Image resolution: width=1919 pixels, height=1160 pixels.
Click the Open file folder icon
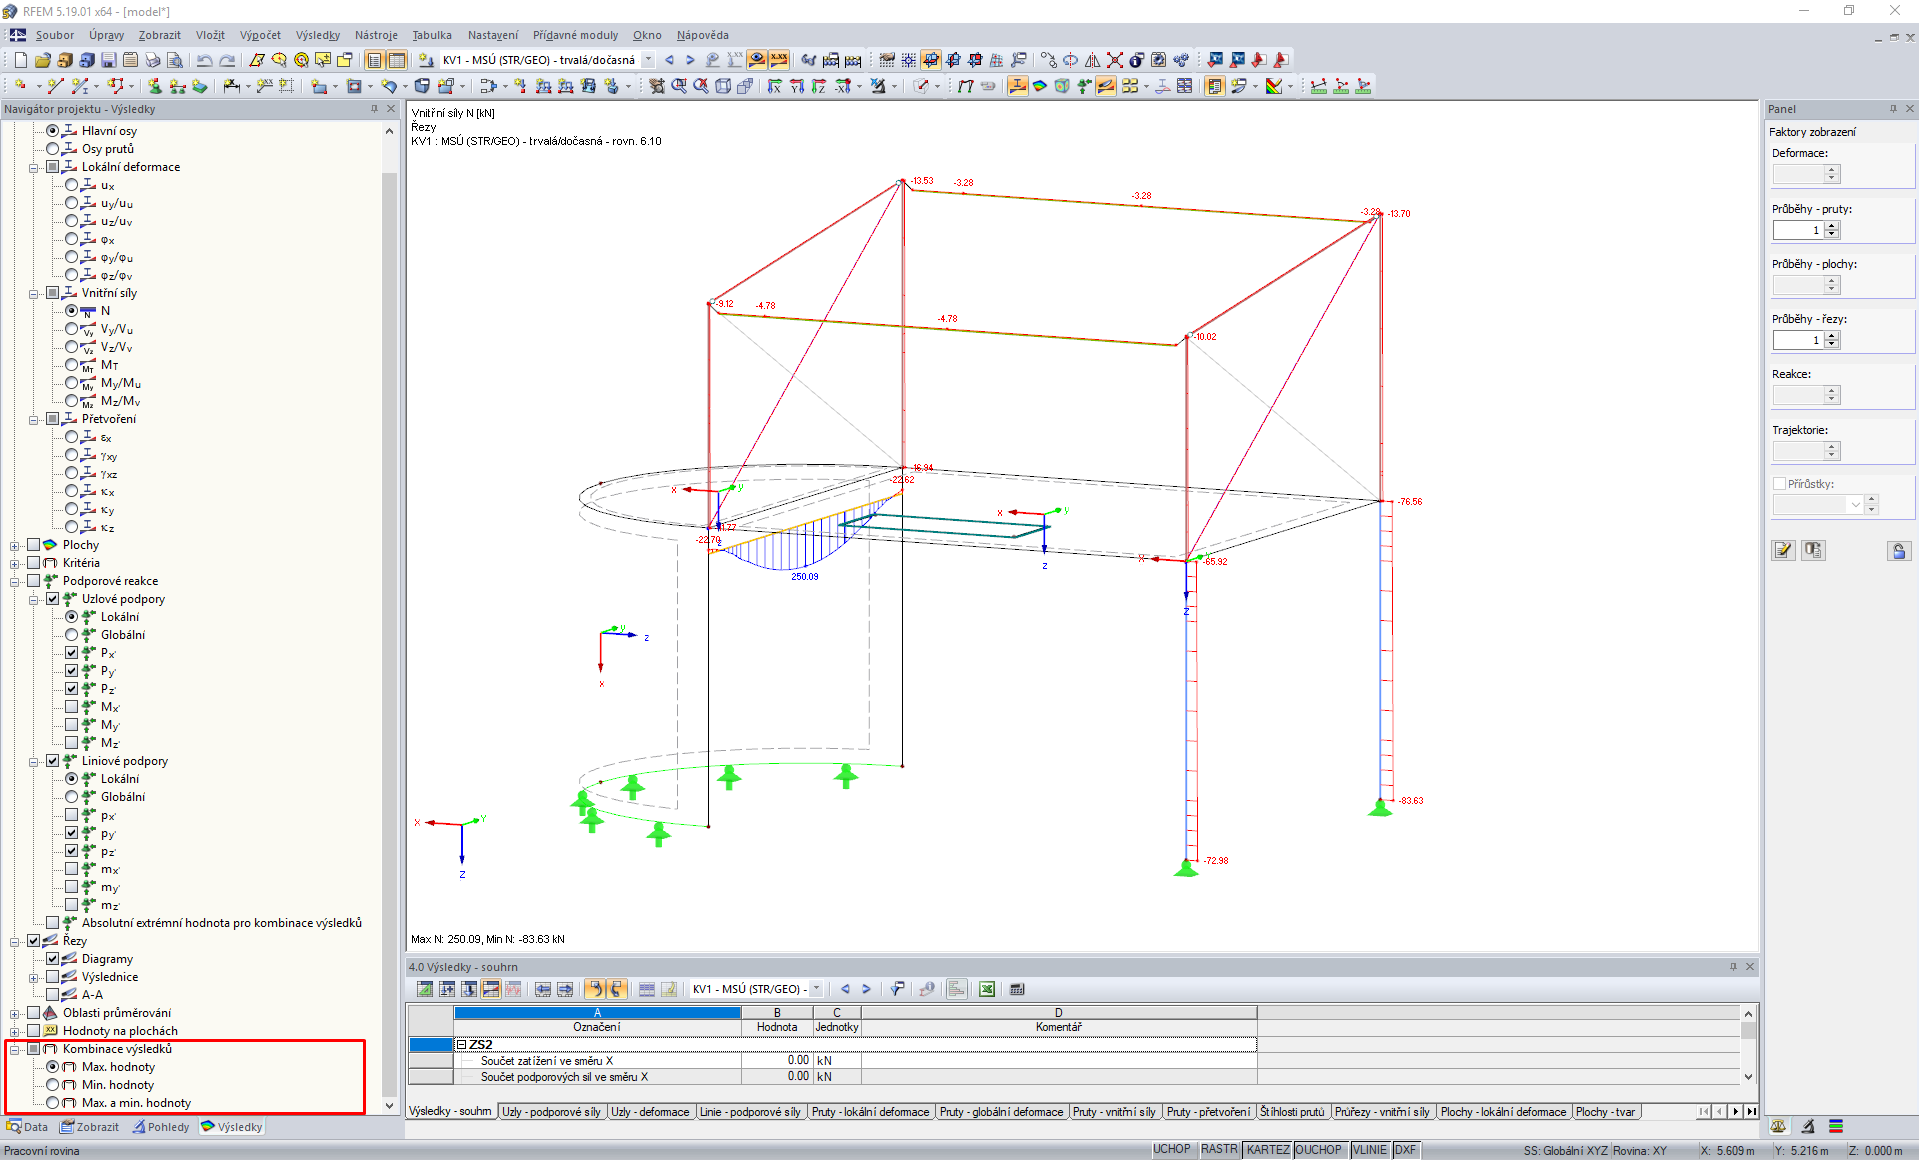(42, 60)
